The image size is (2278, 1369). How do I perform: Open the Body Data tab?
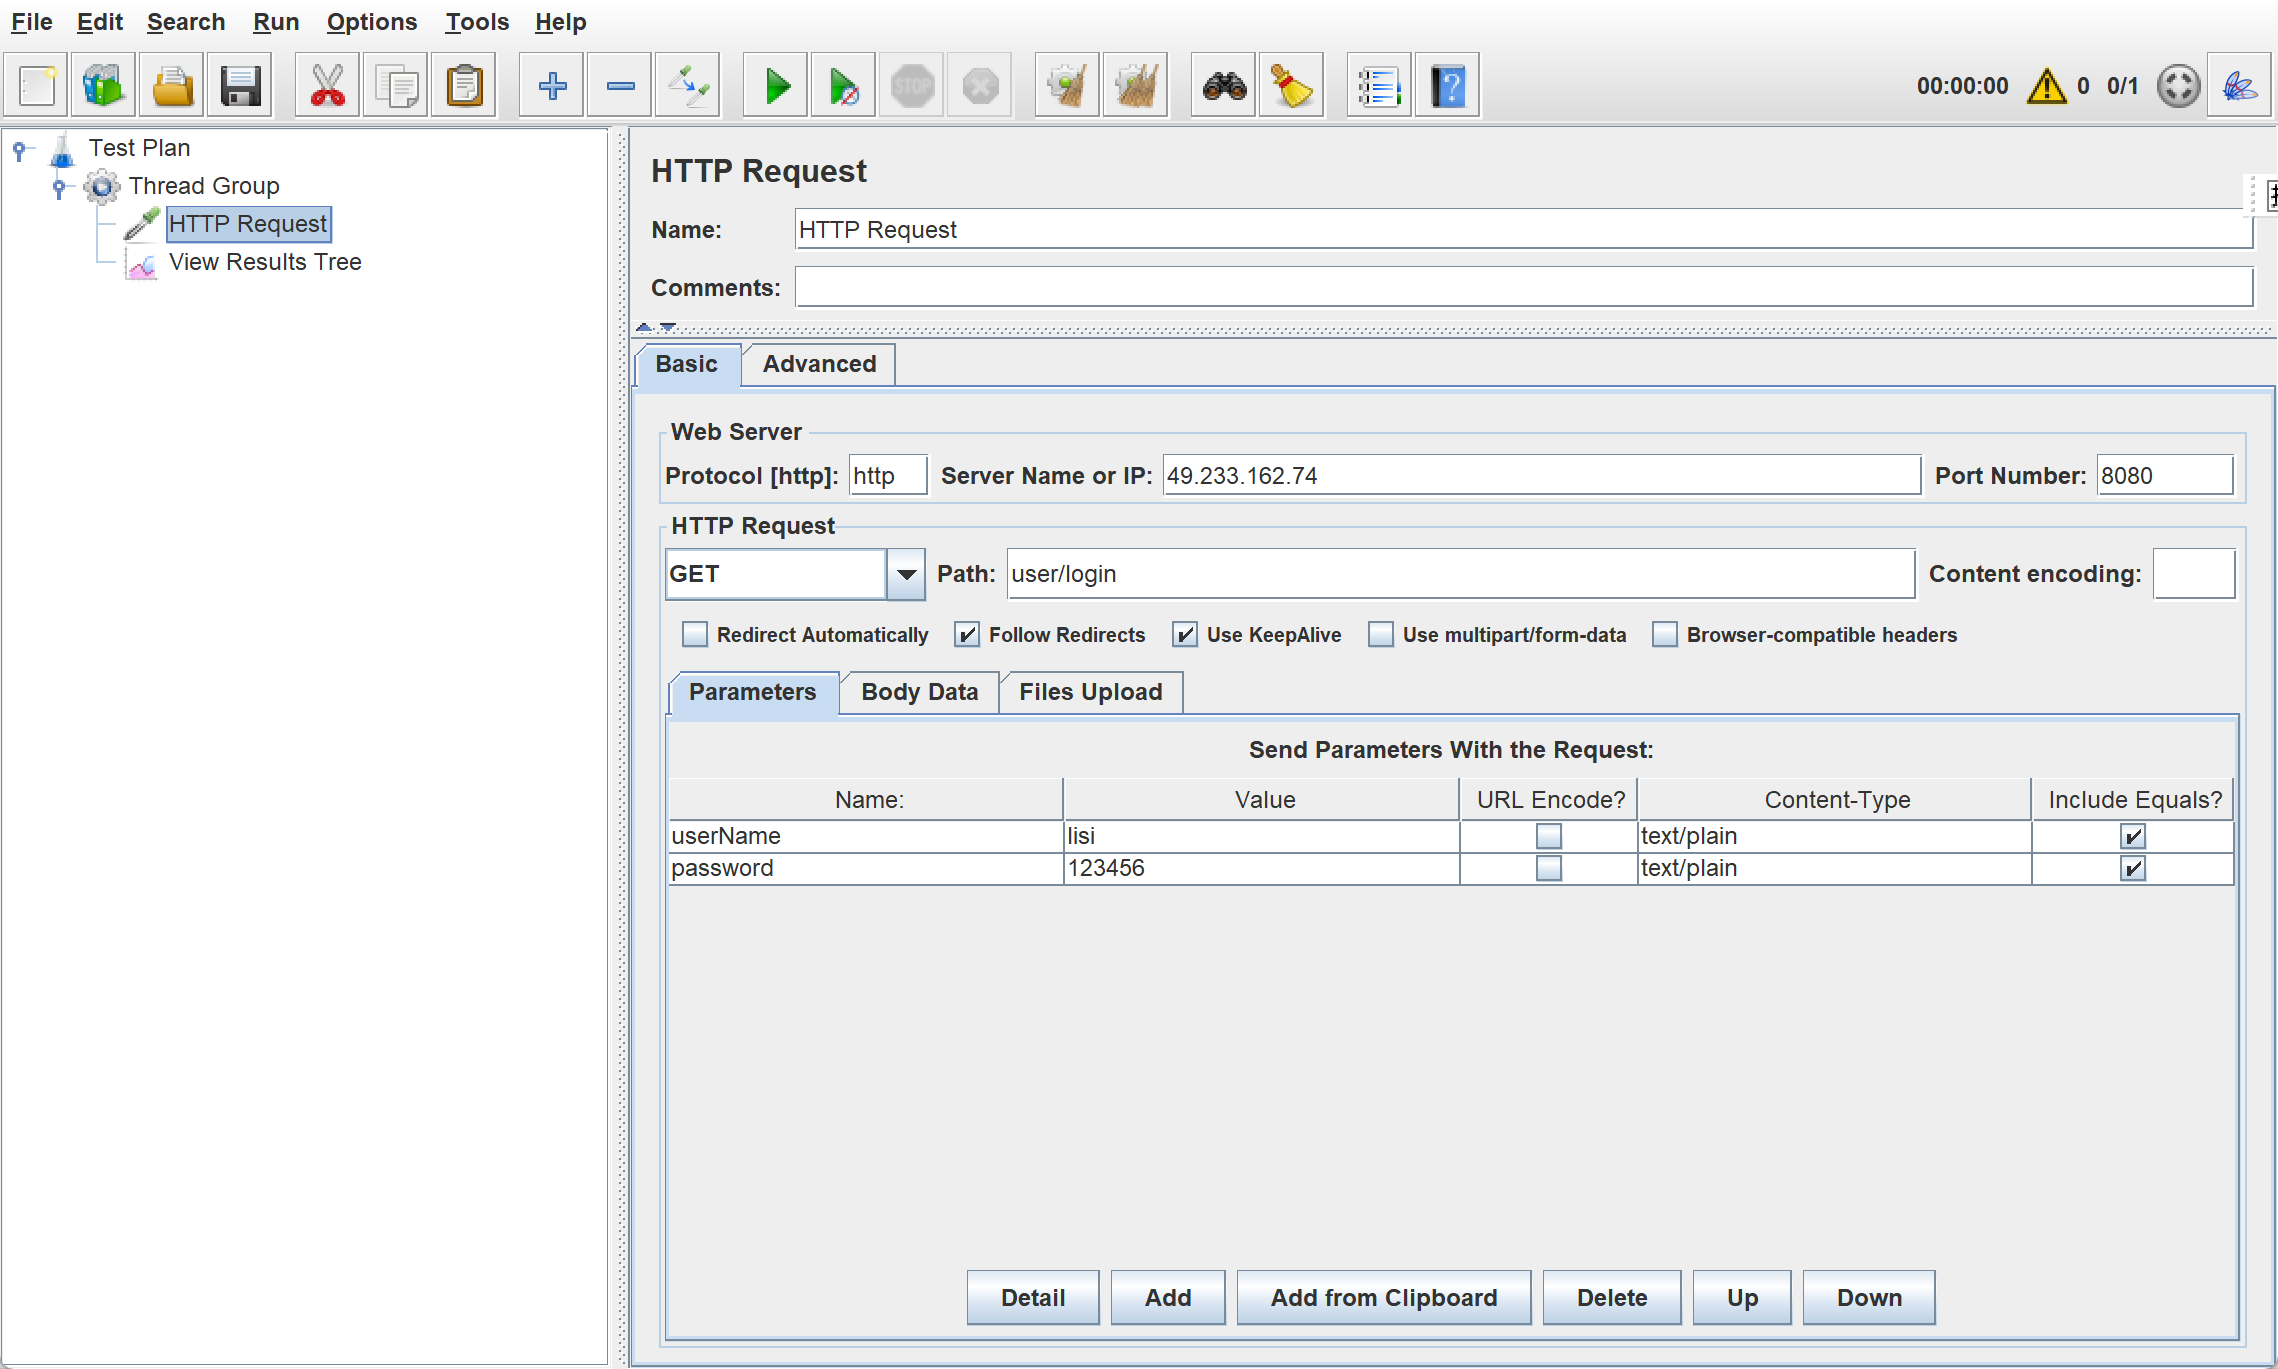tap(919, 692)
